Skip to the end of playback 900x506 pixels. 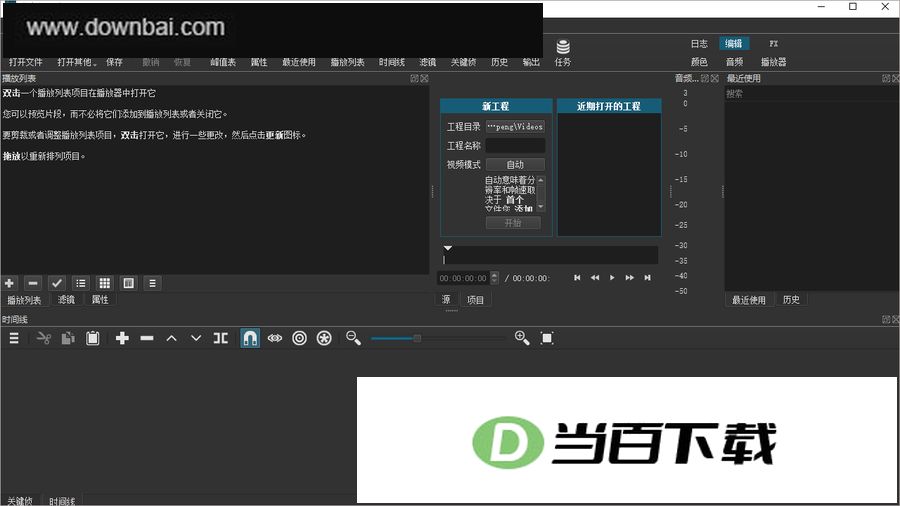pos(647,278)
